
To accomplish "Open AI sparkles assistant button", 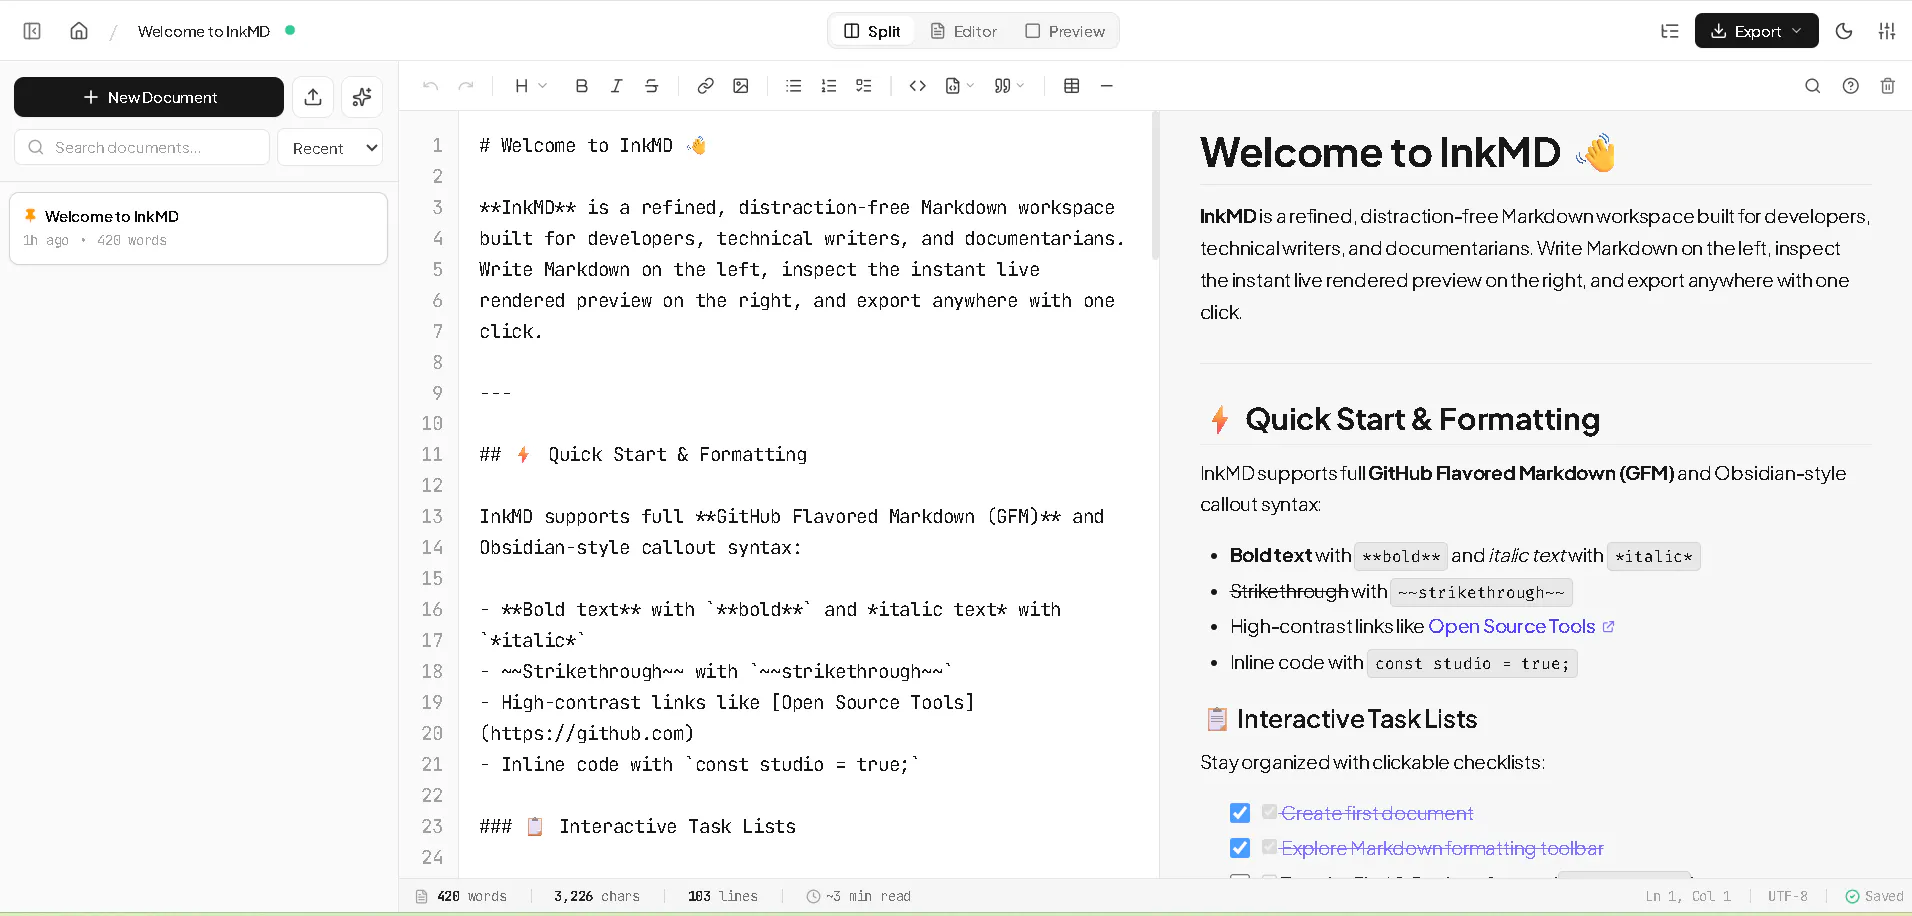I will (x=362, y=97).
